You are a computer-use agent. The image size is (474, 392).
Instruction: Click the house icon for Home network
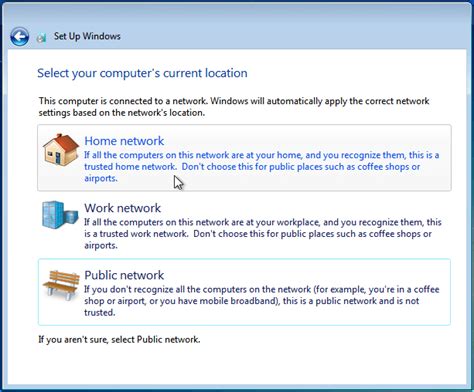[61, 150]
